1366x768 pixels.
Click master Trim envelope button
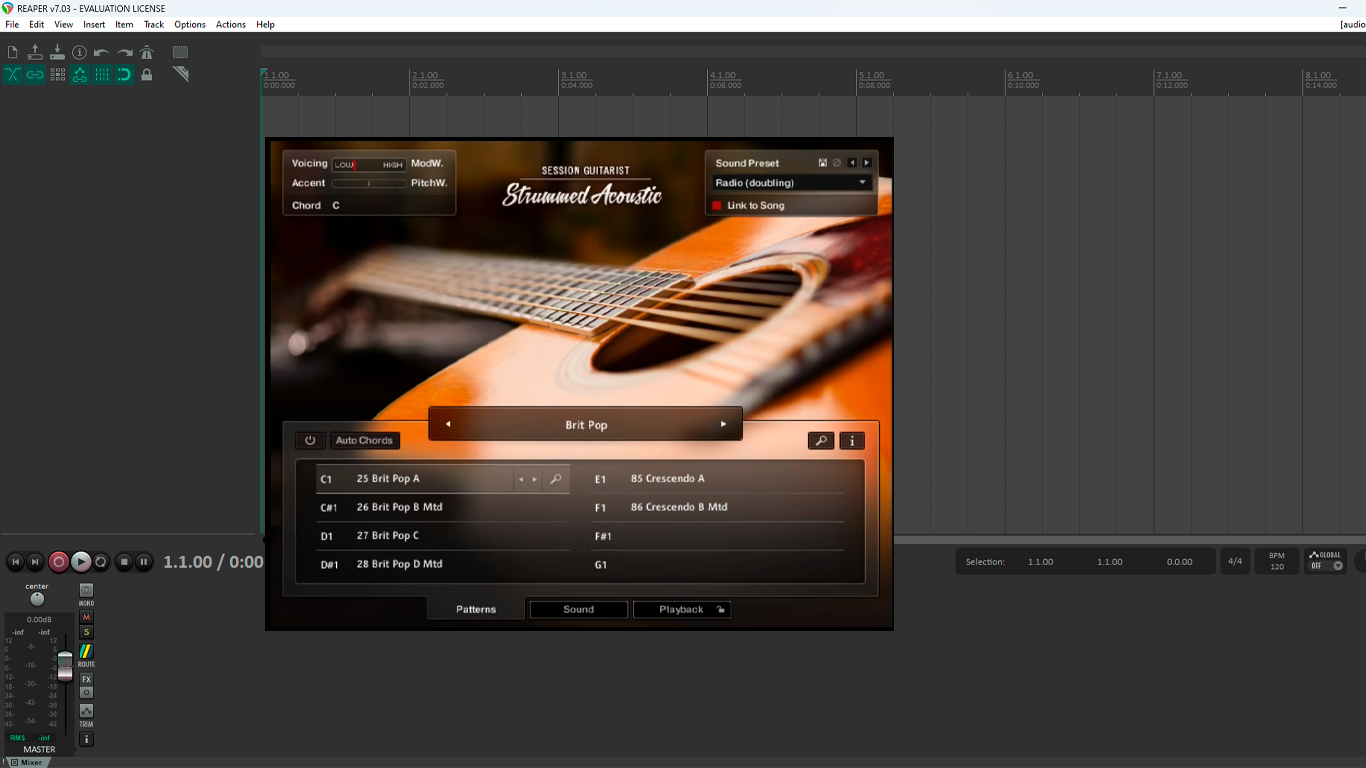[86, 711]
